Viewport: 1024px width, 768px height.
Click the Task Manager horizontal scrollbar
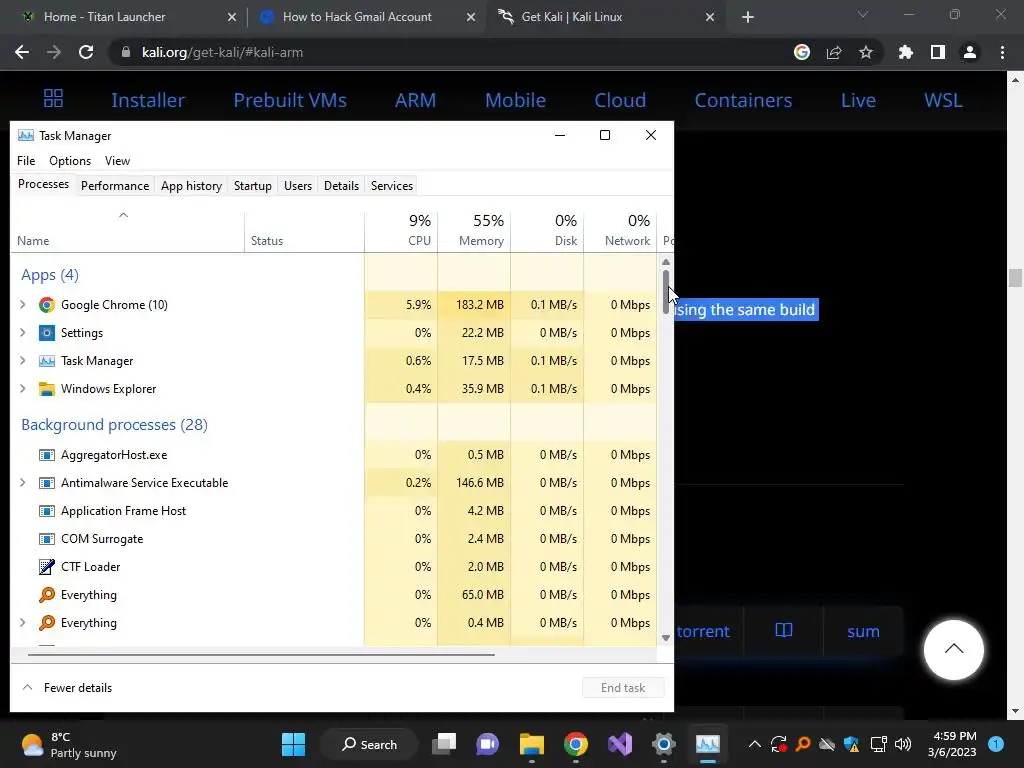(x=261, y=654)
